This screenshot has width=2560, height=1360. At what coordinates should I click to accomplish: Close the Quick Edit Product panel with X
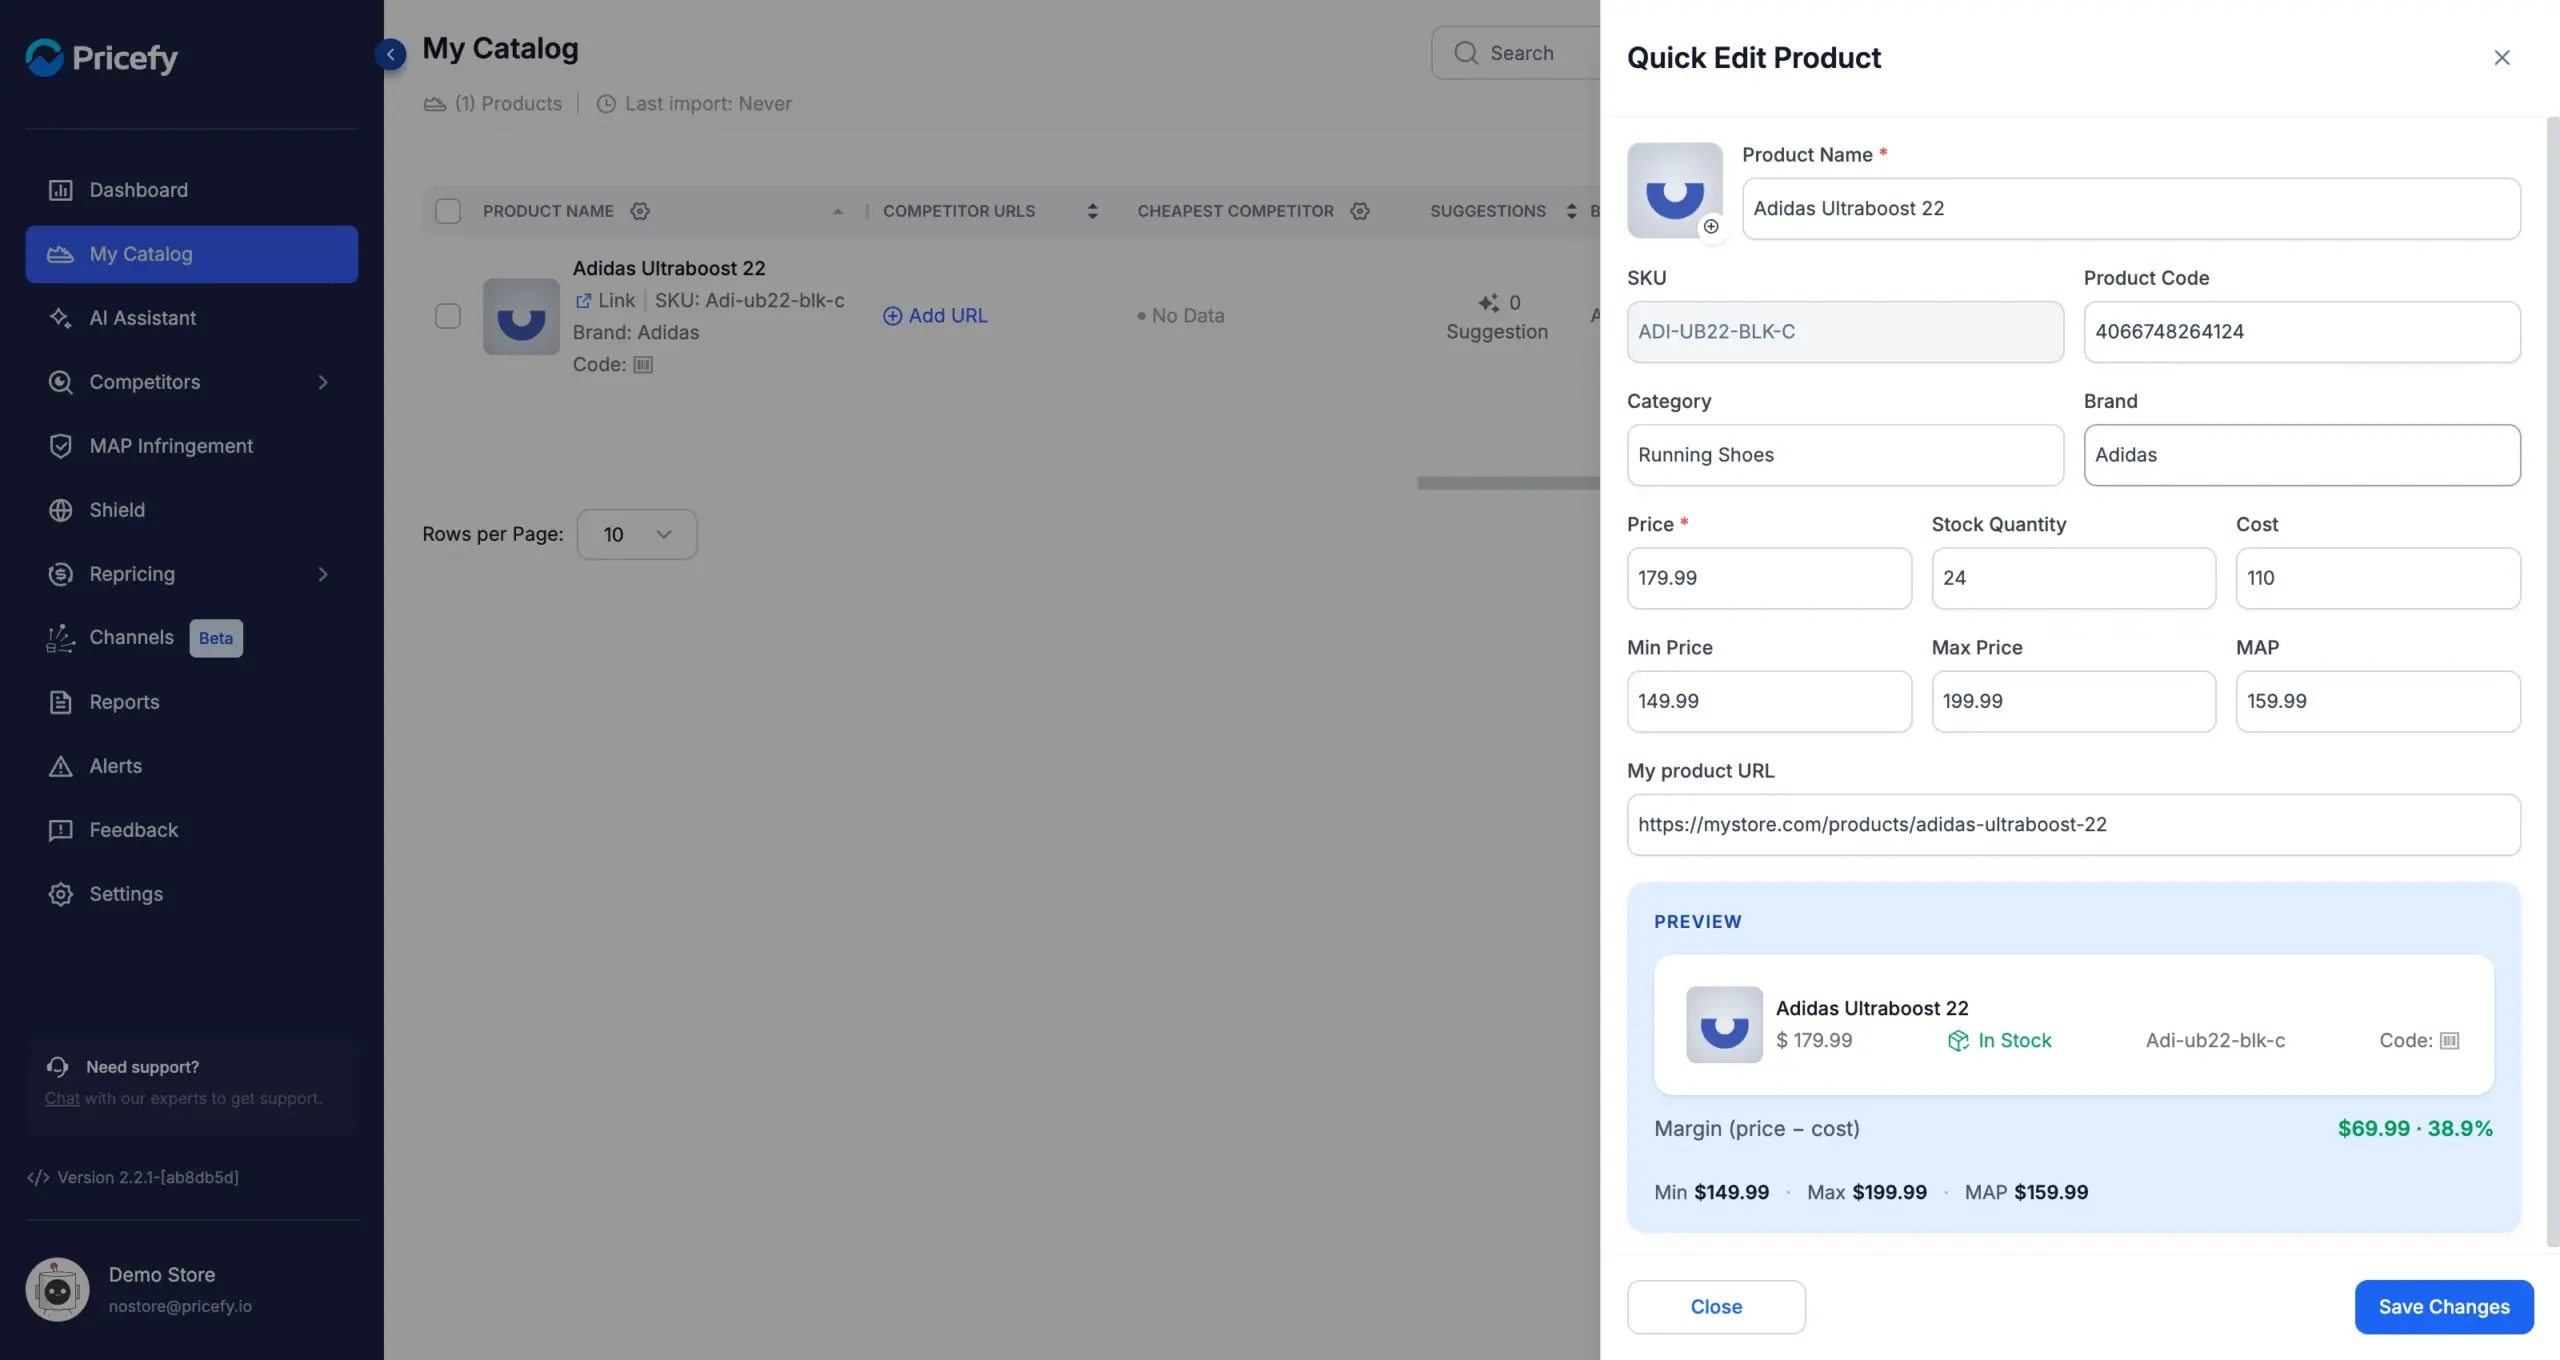click(2502, 57)
